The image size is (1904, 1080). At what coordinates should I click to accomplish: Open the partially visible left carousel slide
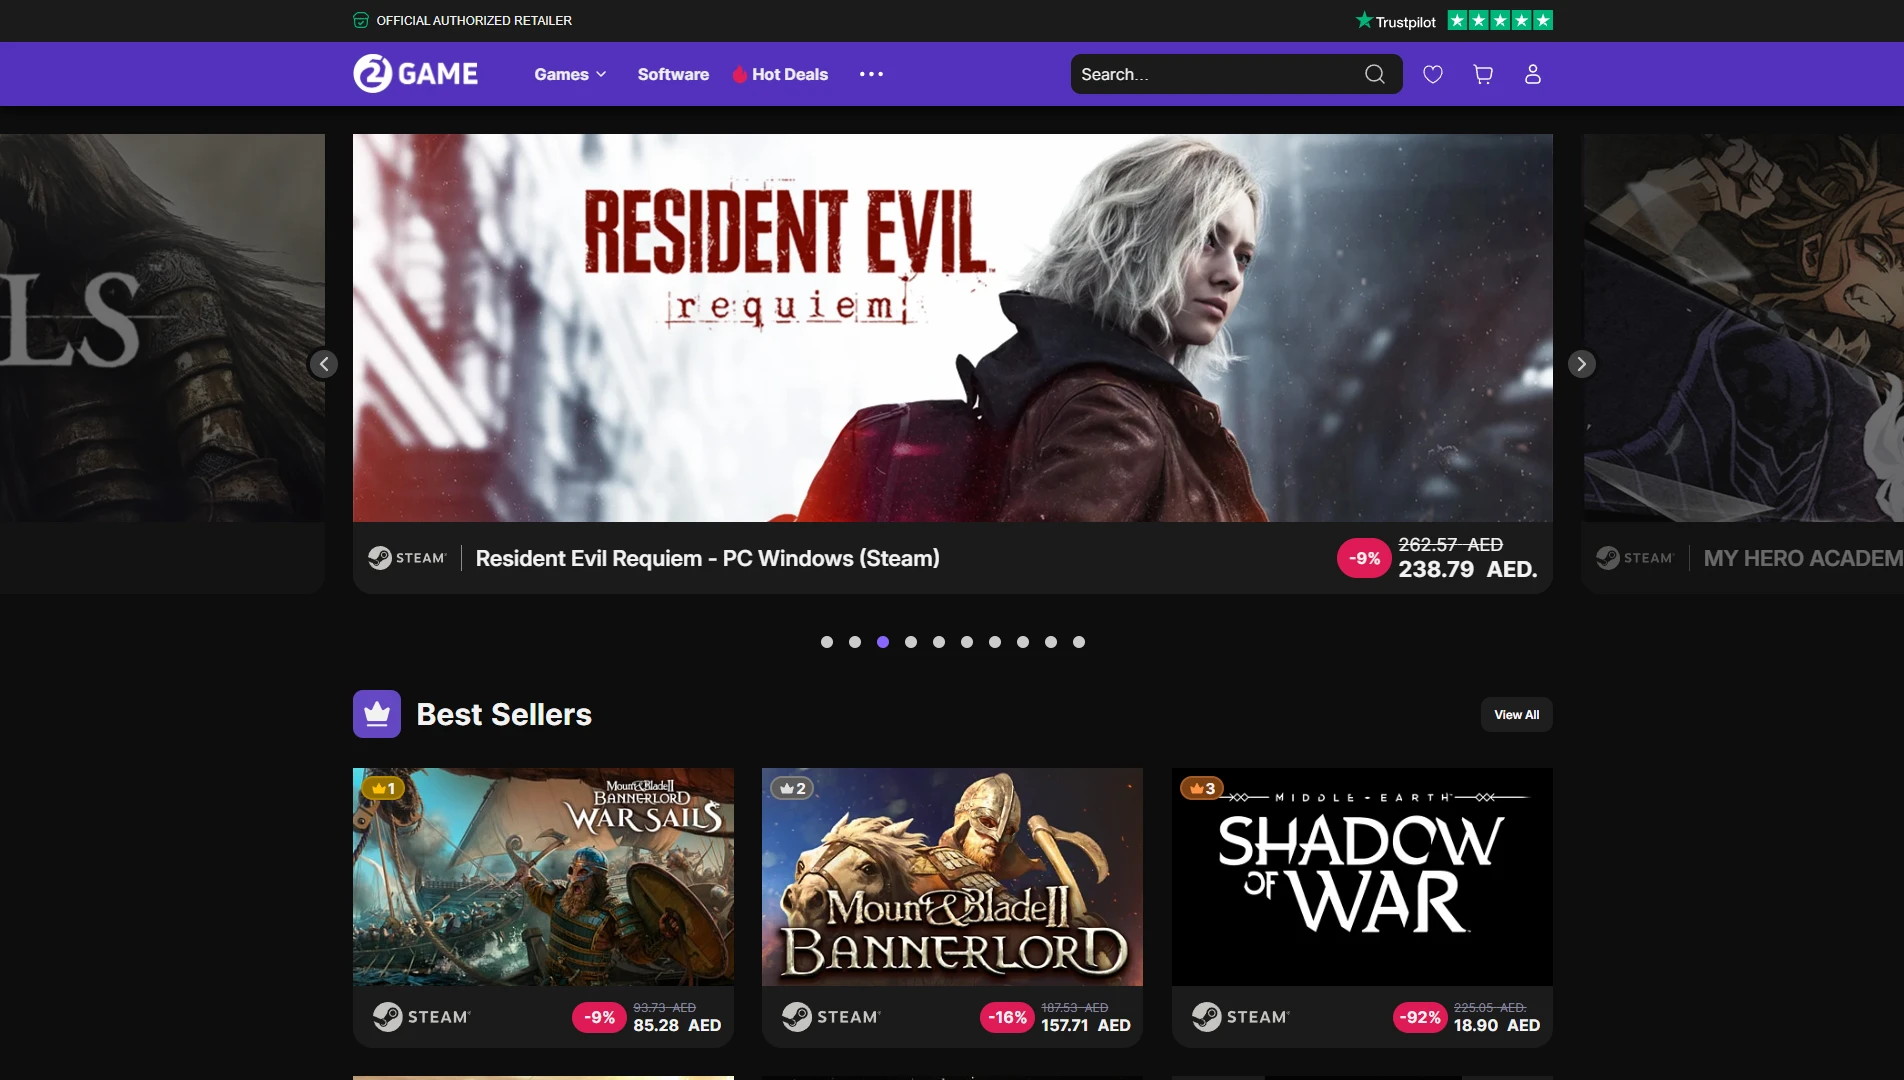pos(162,364)
